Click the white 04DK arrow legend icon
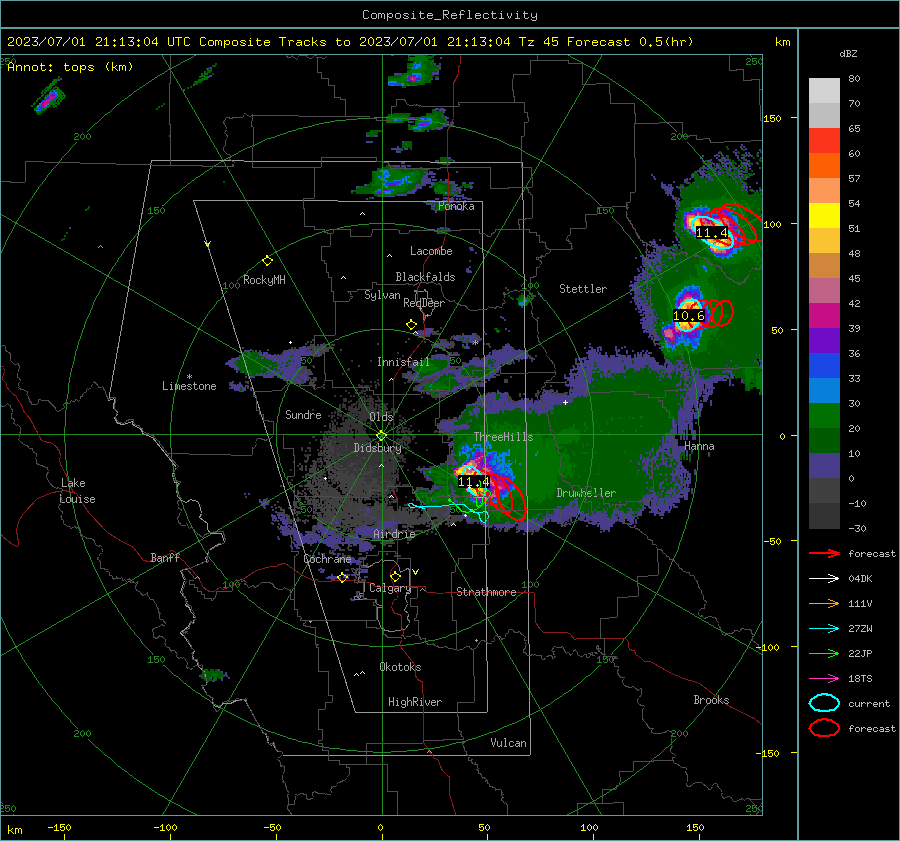The width and height of the screenshot is (900, 841). 824,579
